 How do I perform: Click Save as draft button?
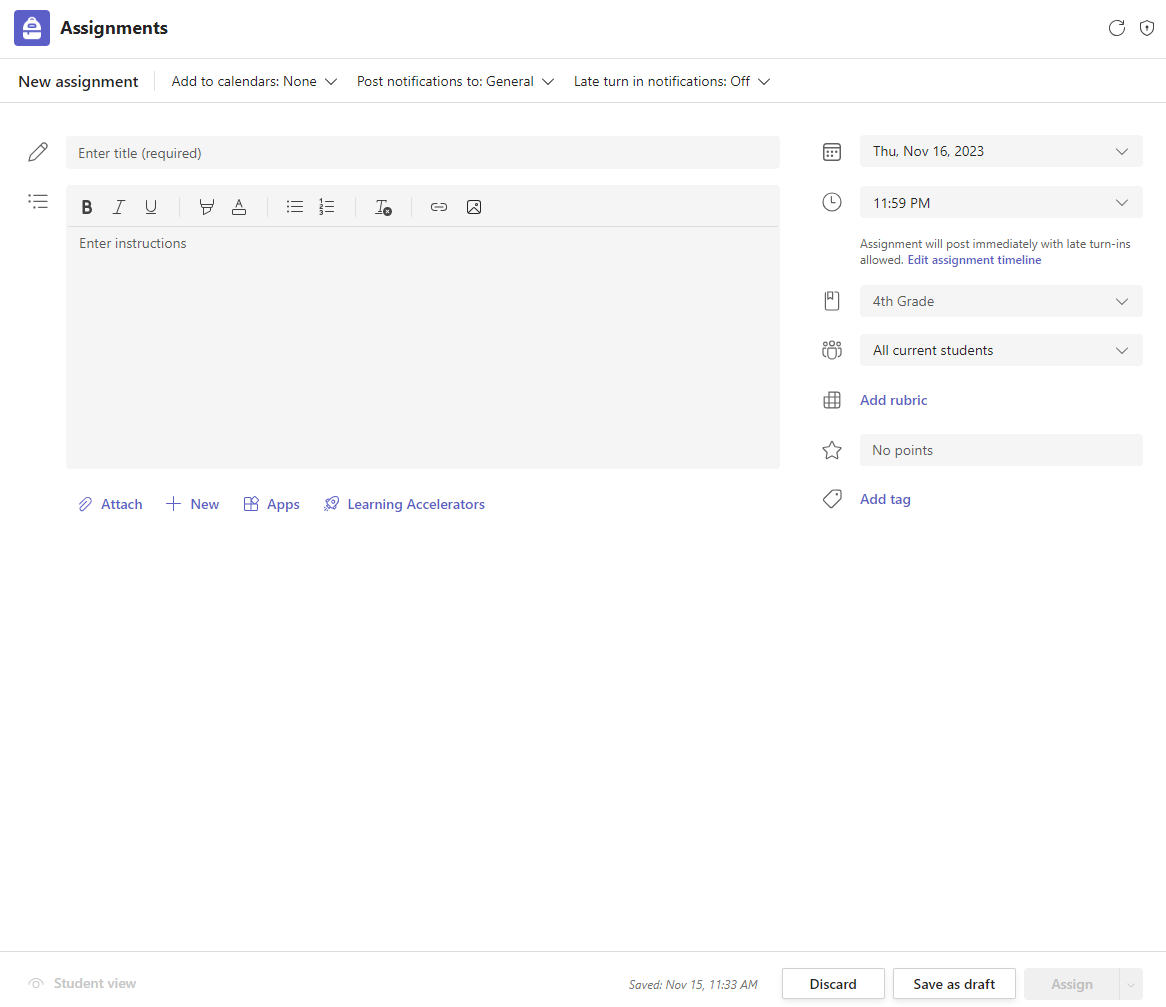point(954,984)
